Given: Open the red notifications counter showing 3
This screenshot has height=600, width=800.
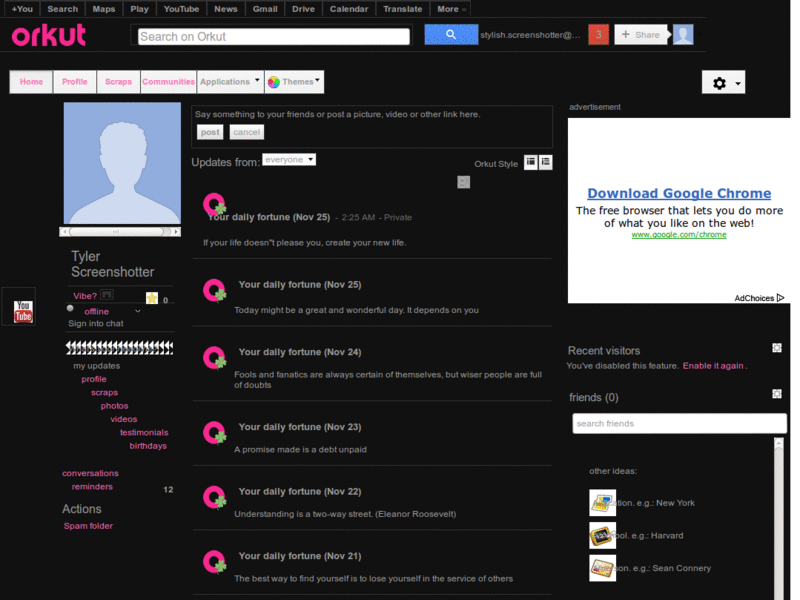Looking at the screenshot, I should click(598, 35).
